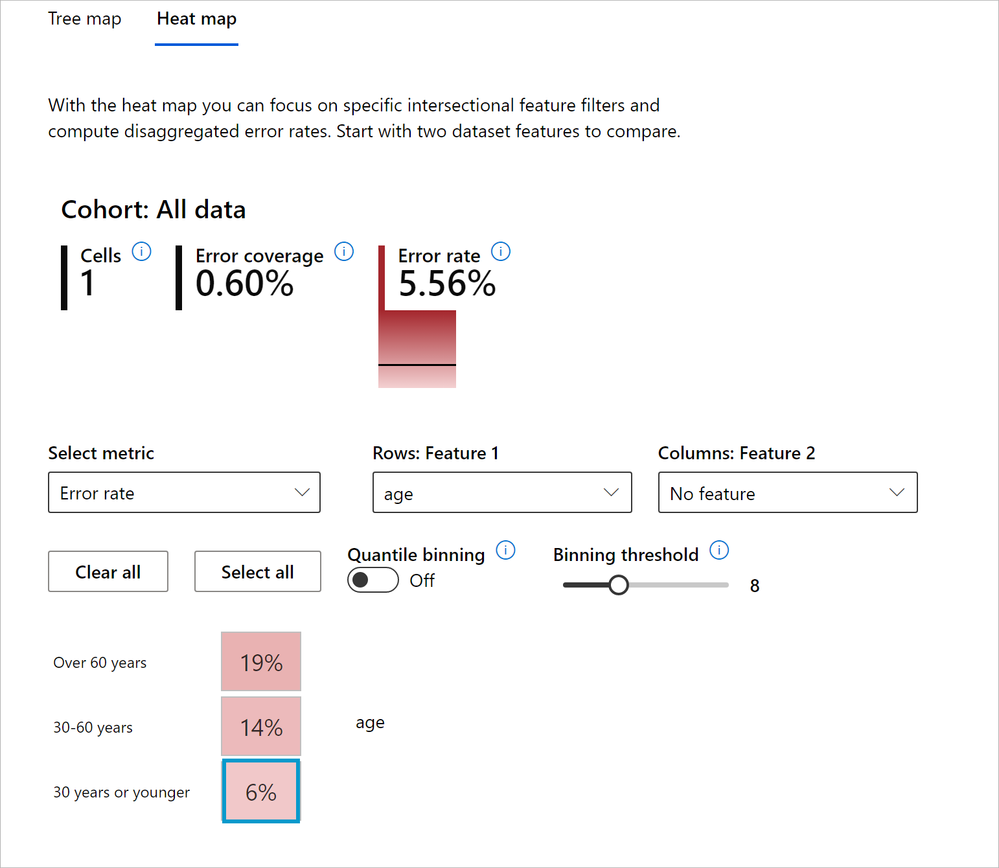This screenshot has width=999, height=868.
Task: Toggle the Quantile binning switch
Action: click(x=373, y=580)
